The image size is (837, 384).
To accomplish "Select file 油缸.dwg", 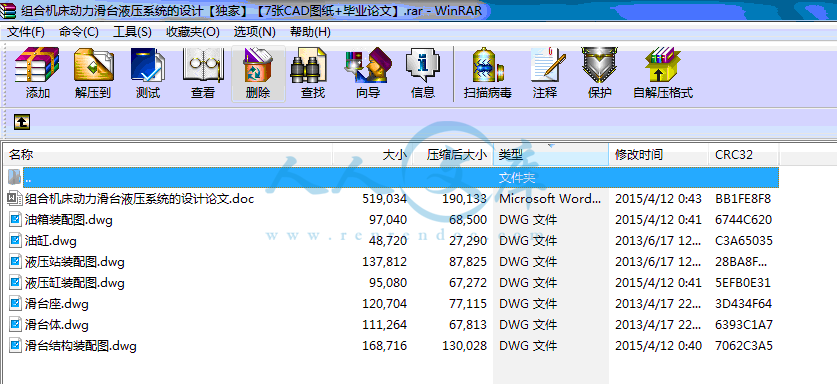I will pos(51,241).
